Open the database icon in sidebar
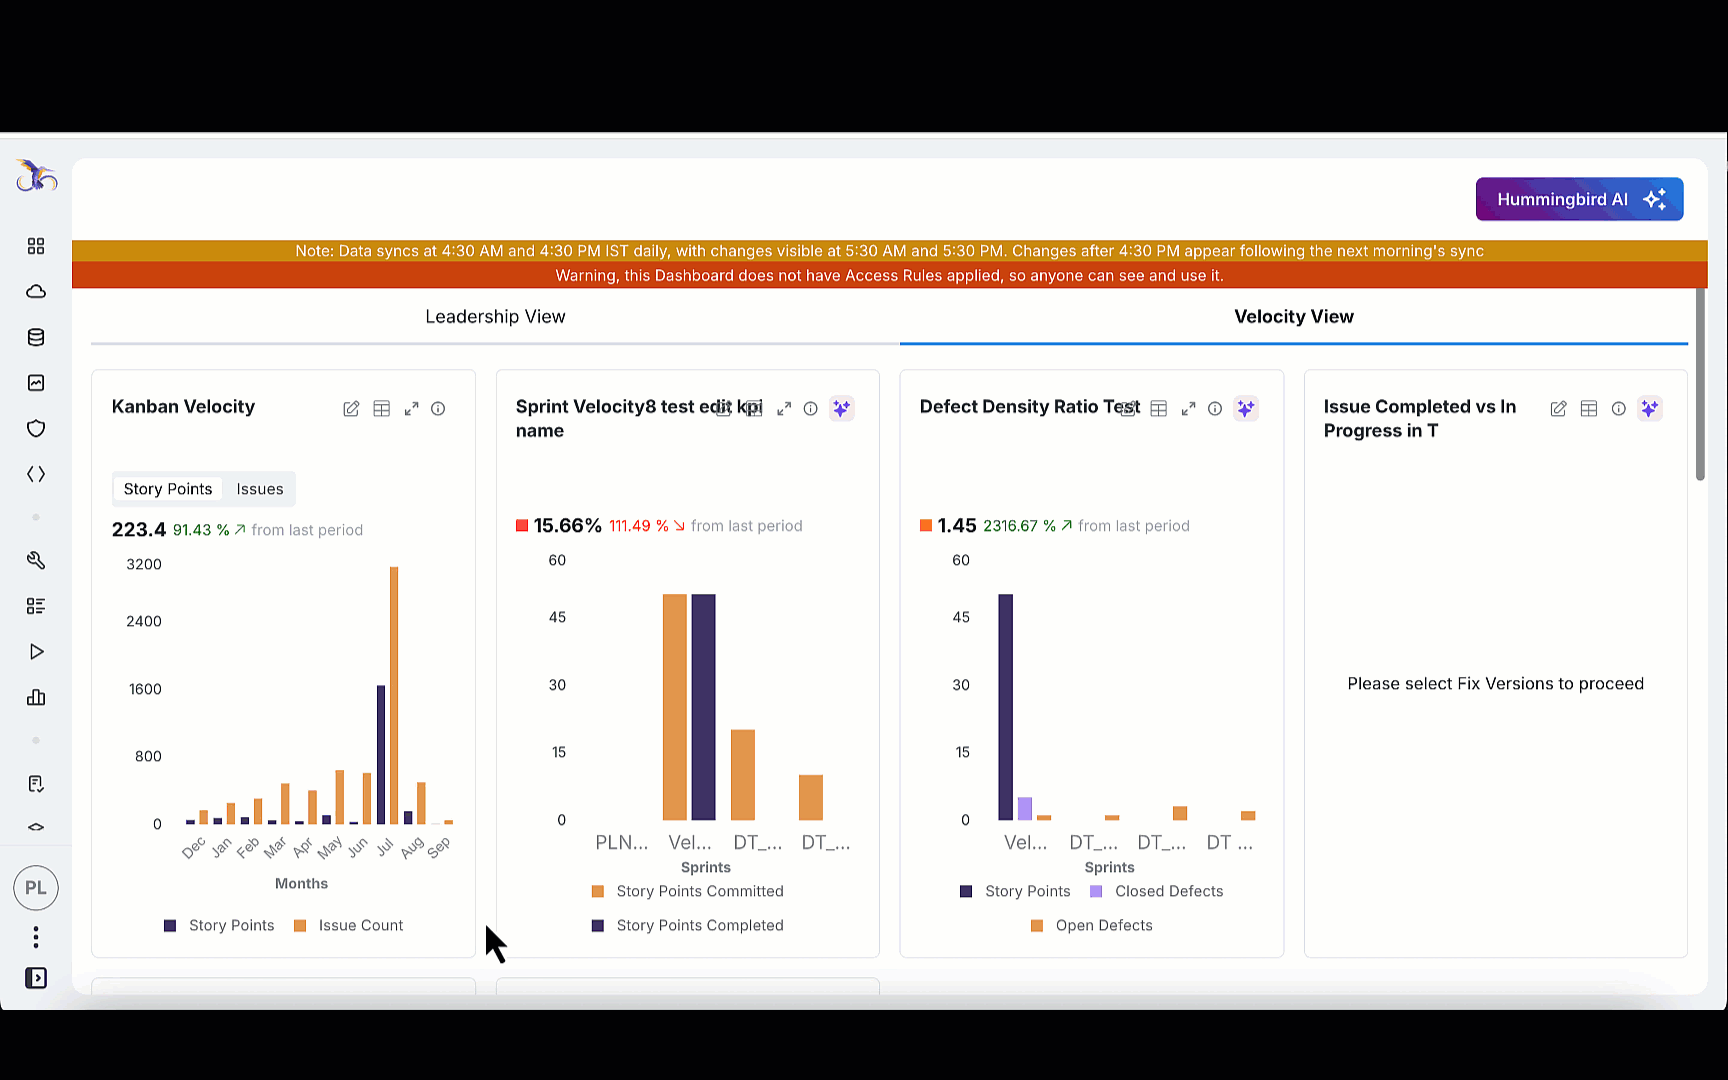This screenshot has width=1728, height=1080. pyautogui.click(x=36, y=337)
